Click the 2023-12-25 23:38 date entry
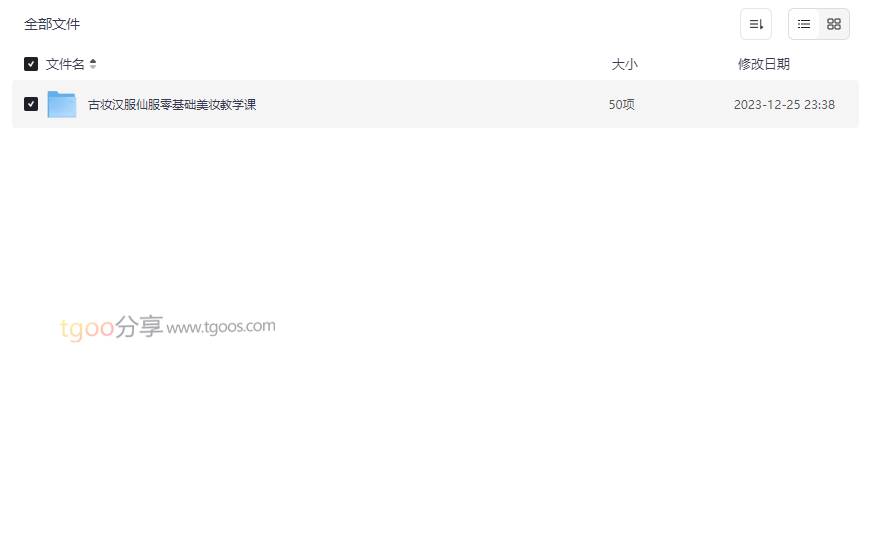The width and height of the screenshot is (874, 538). pos(784,105)
